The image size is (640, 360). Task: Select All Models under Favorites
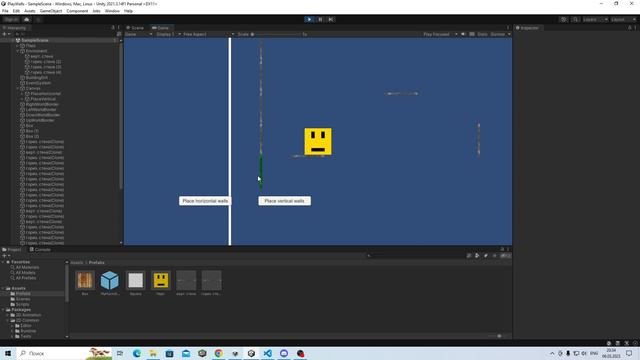[25, 273]
